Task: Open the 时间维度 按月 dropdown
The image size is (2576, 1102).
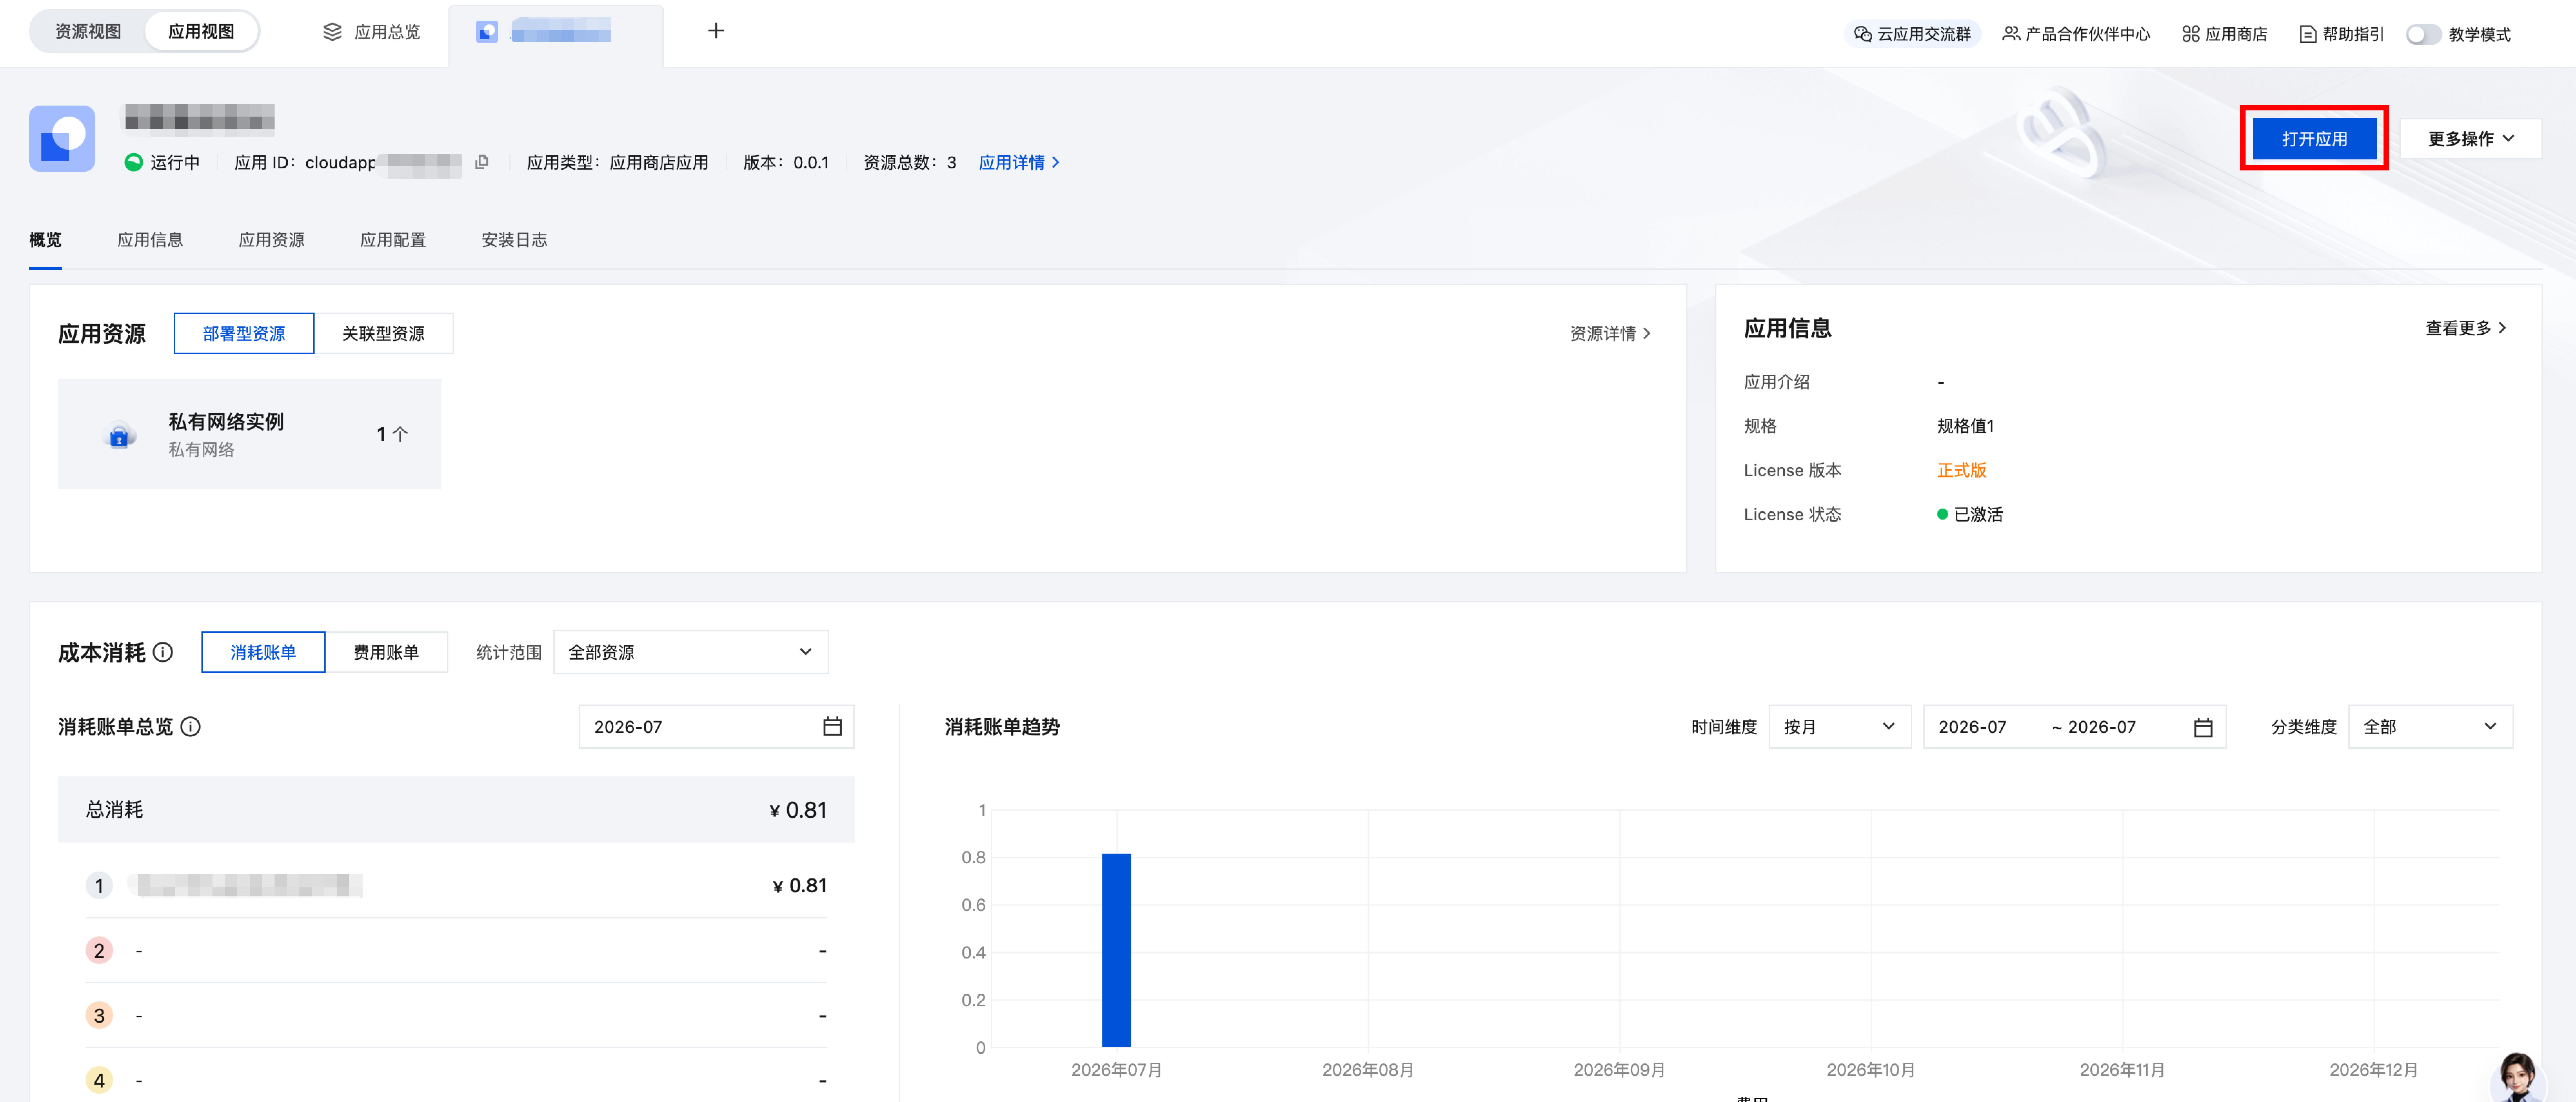Action: click(x=1840, y=727)
